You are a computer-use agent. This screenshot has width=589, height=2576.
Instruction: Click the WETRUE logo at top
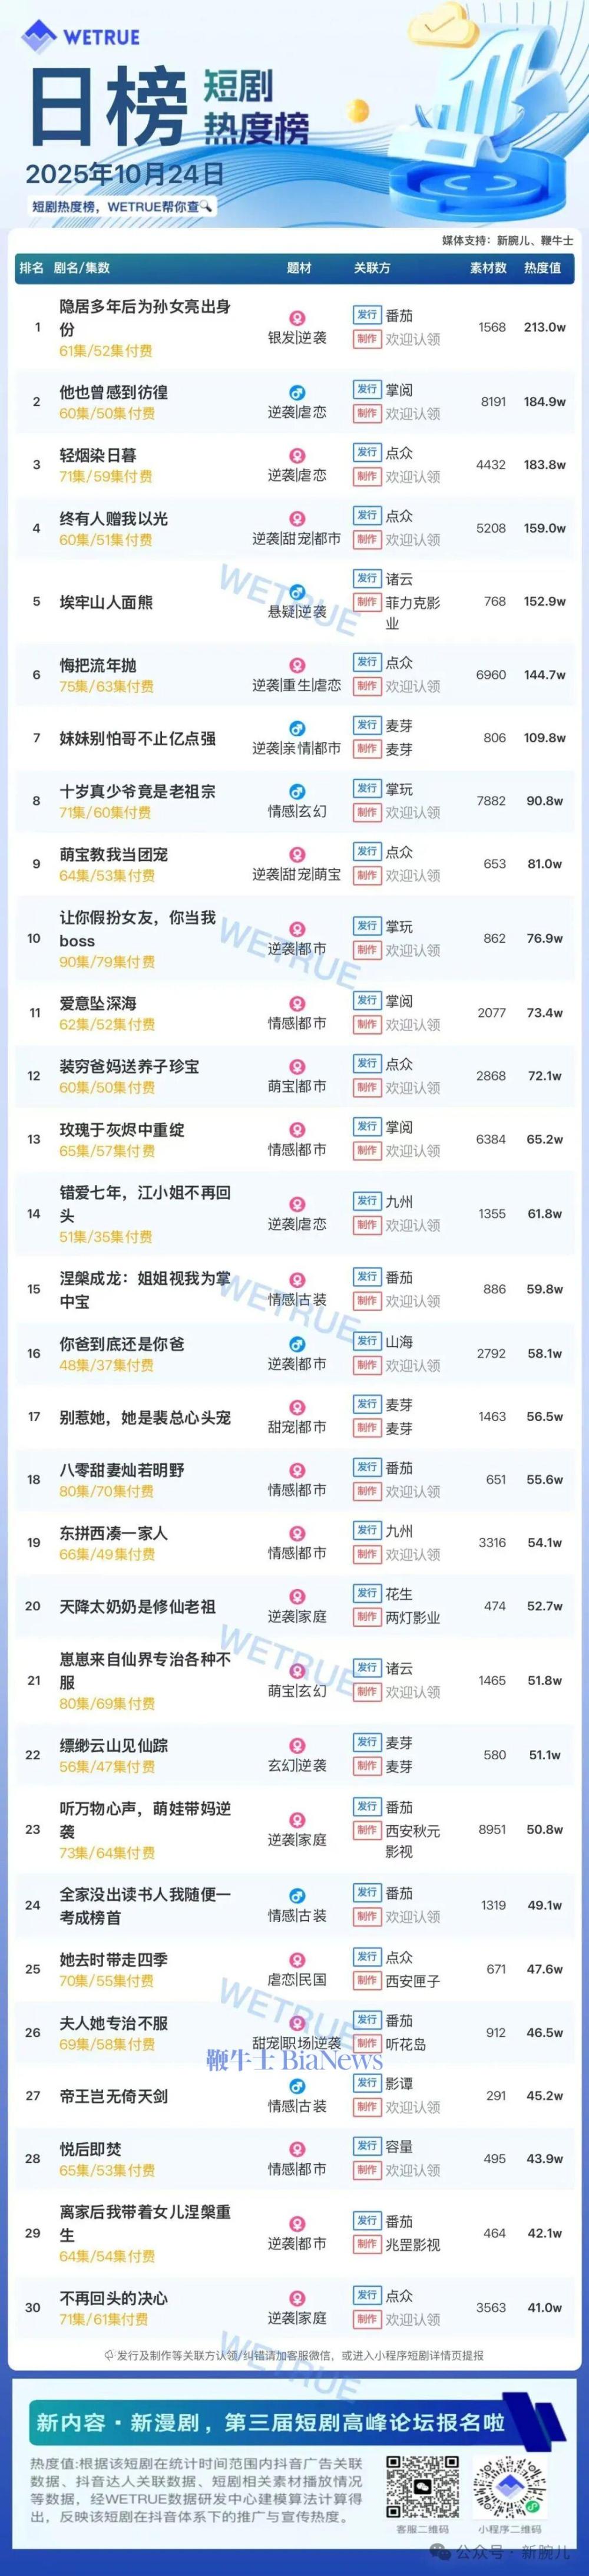[80, 38]
